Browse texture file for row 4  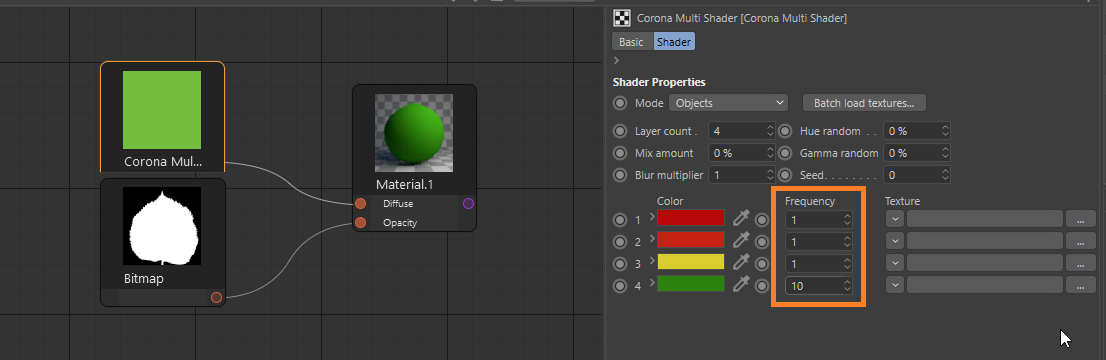1081,285
